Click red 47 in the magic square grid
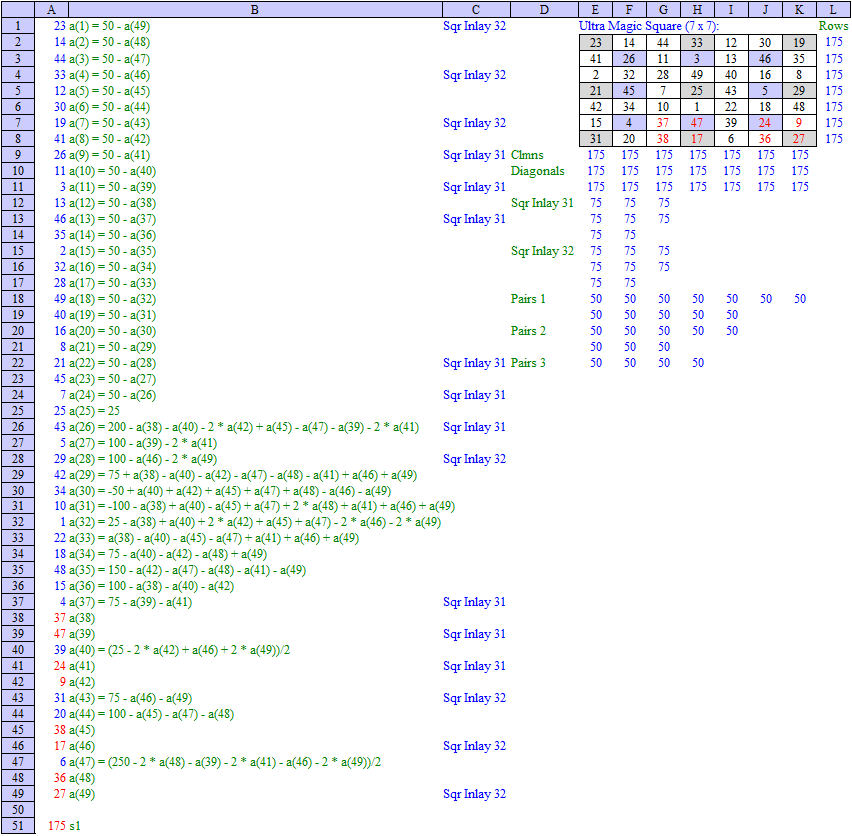852x836 pixels. (697, 123)
